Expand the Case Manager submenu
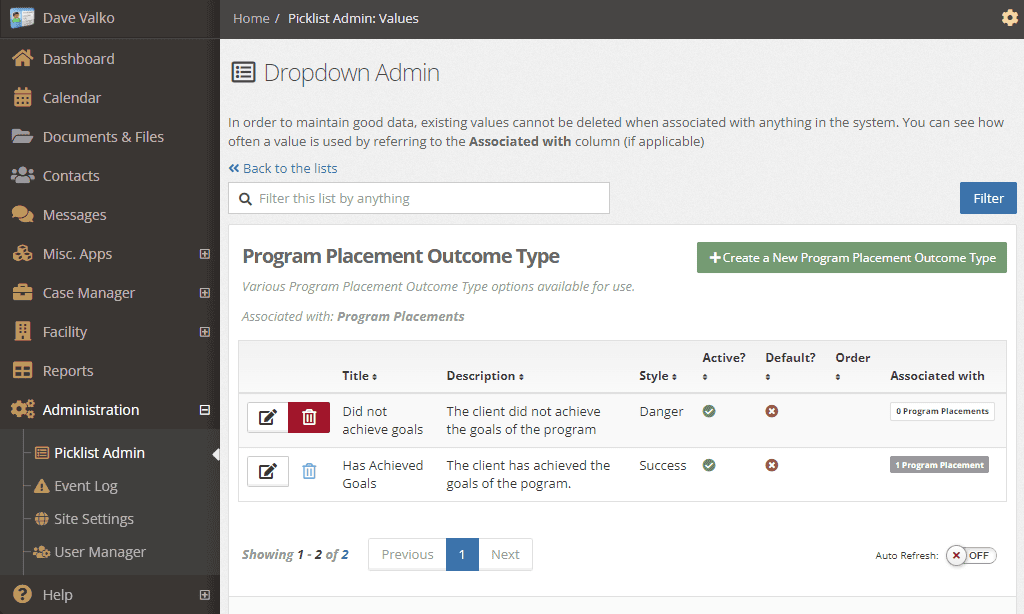The width and height of the screenshot is (1024, 614). point(204,293)
